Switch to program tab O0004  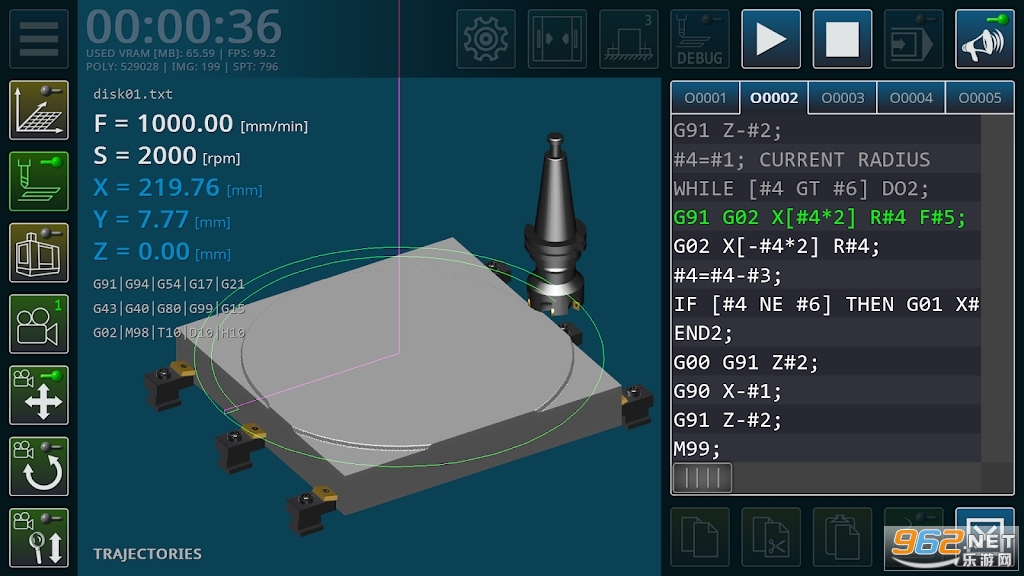pyautogui.click(x=911, y=98)
